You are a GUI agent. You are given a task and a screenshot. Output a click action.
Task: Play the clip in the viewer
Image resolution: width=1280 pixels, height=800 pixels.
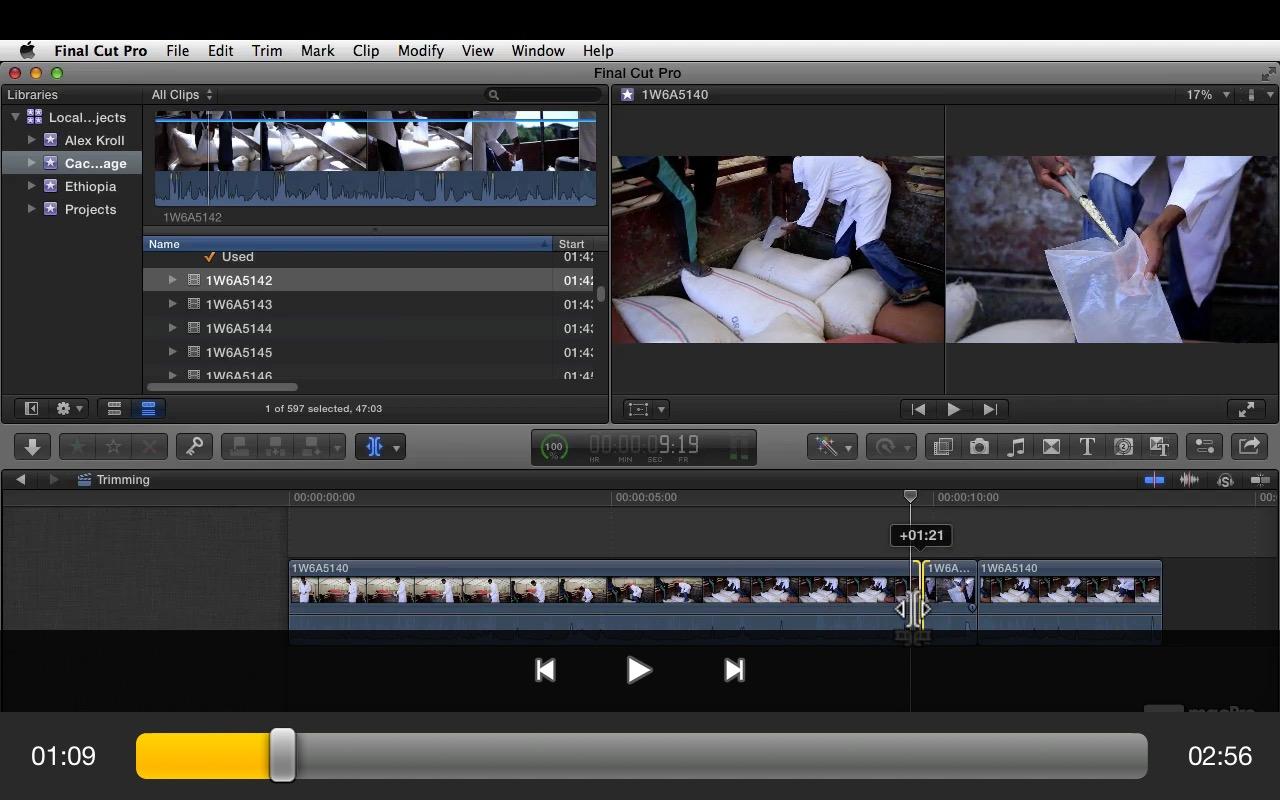pyautogui.click(x=953, y=409)
